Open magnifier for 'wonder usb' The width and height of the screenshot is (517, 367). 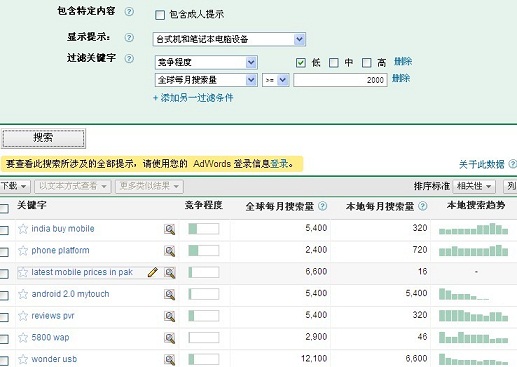tap(170, 360)
